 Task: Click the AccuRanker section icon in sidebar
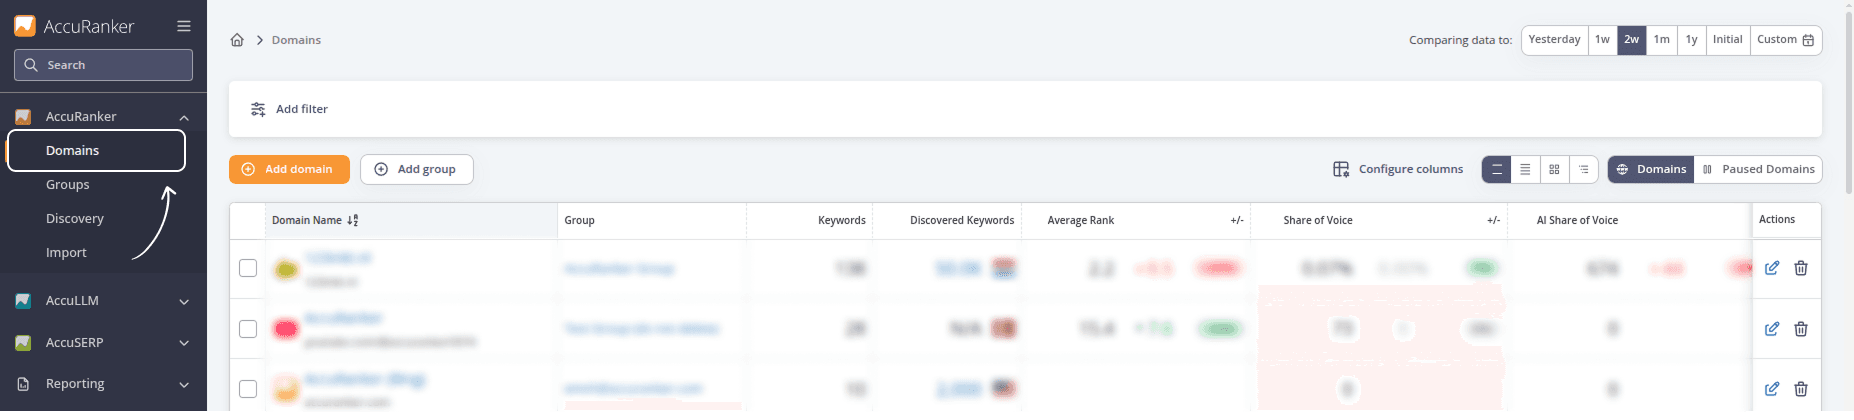[23, 117]
